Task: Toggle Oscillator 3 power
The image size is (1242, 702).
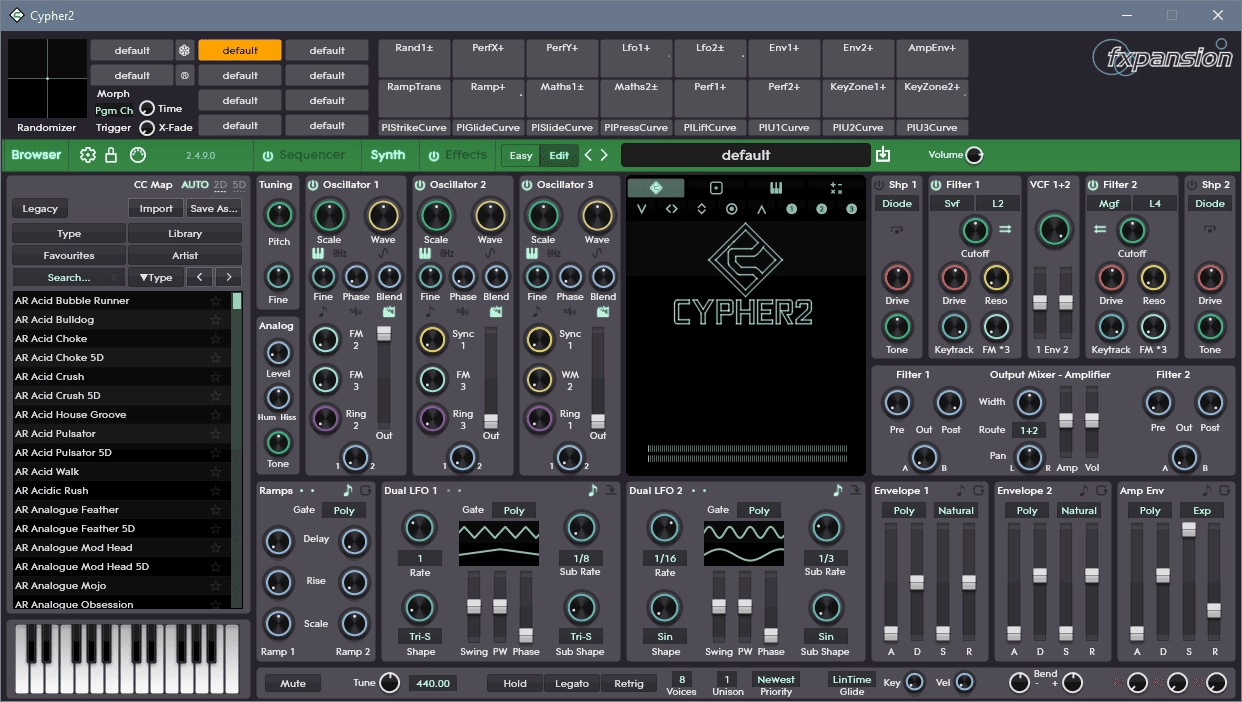Action: pyautogui.click(x=526, y=185)
